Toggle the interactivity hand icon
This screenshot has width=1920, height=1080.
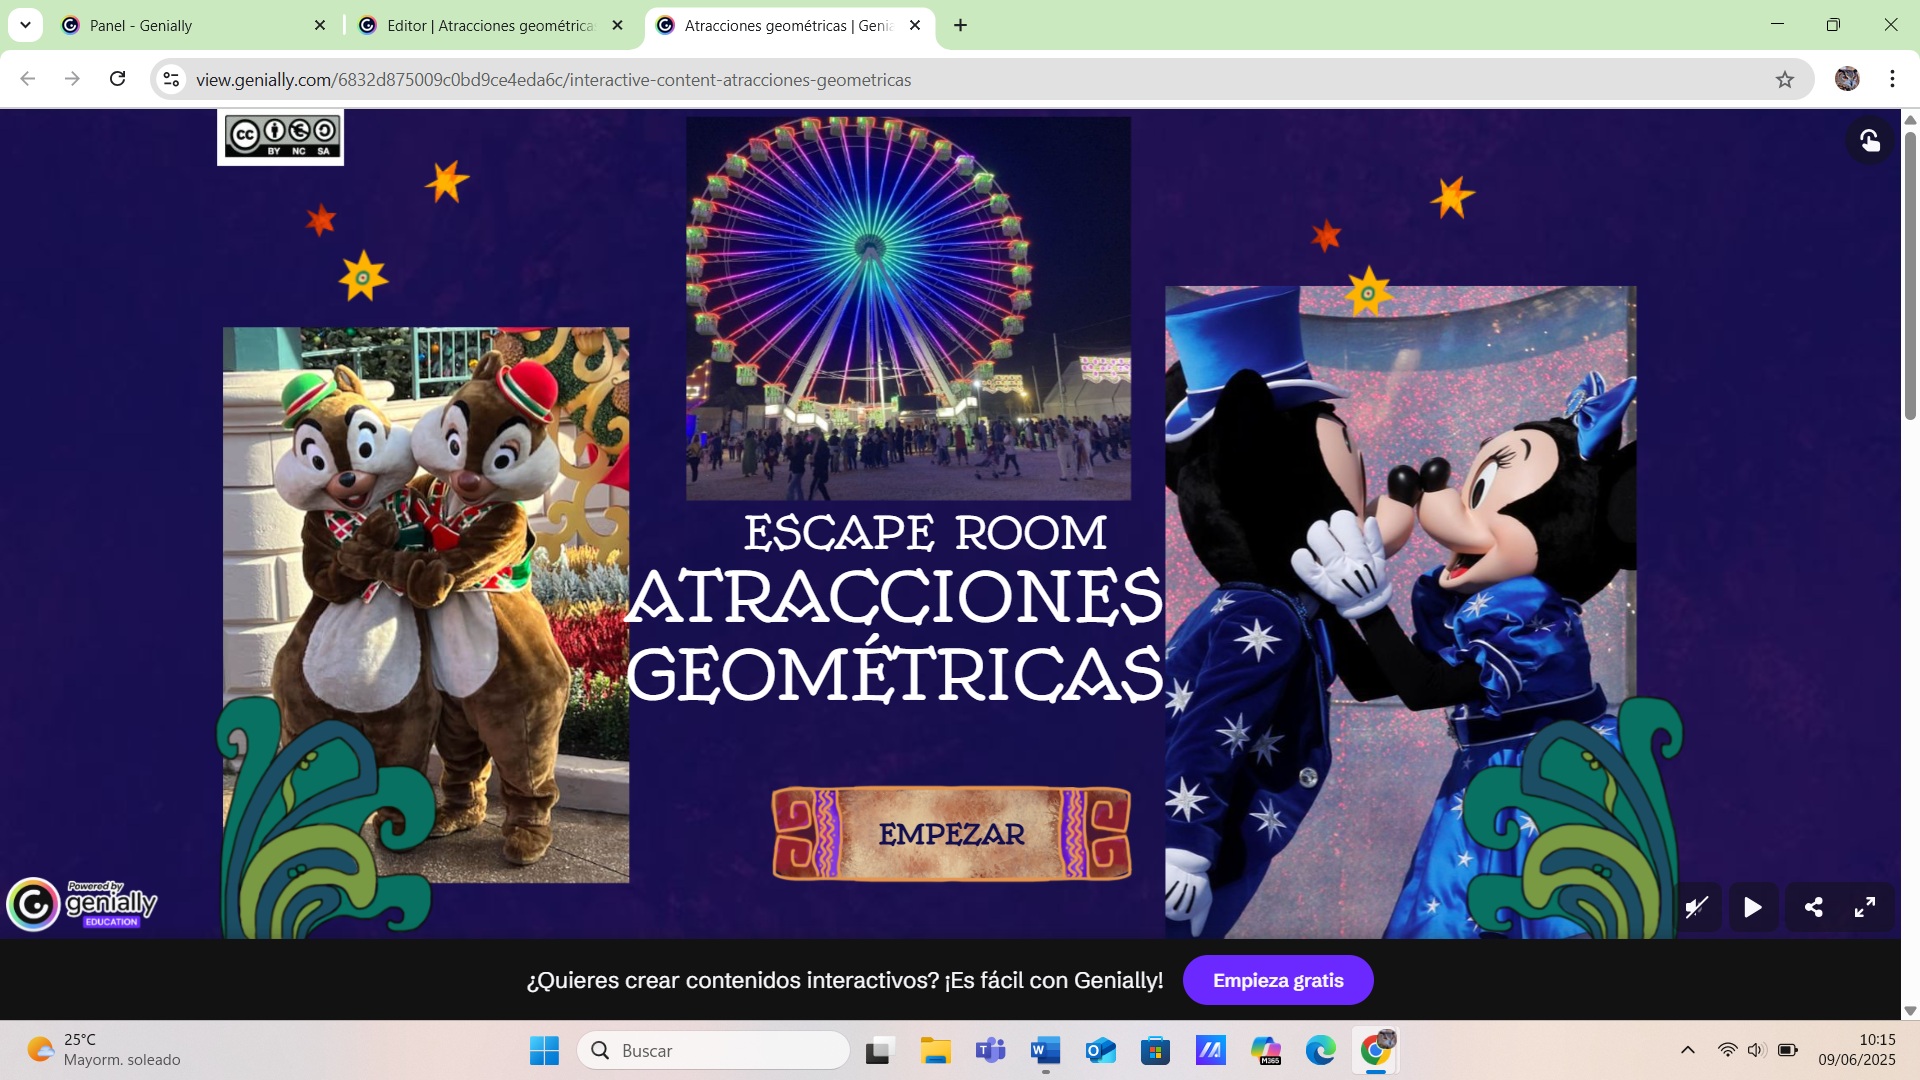click(1869, 141)
